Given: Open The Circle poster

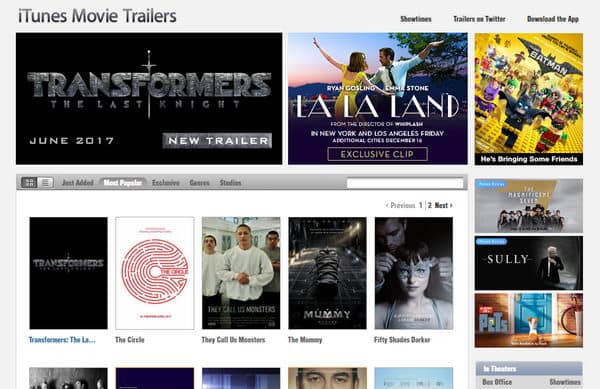Looking at the screenshot, I should 155,273.
